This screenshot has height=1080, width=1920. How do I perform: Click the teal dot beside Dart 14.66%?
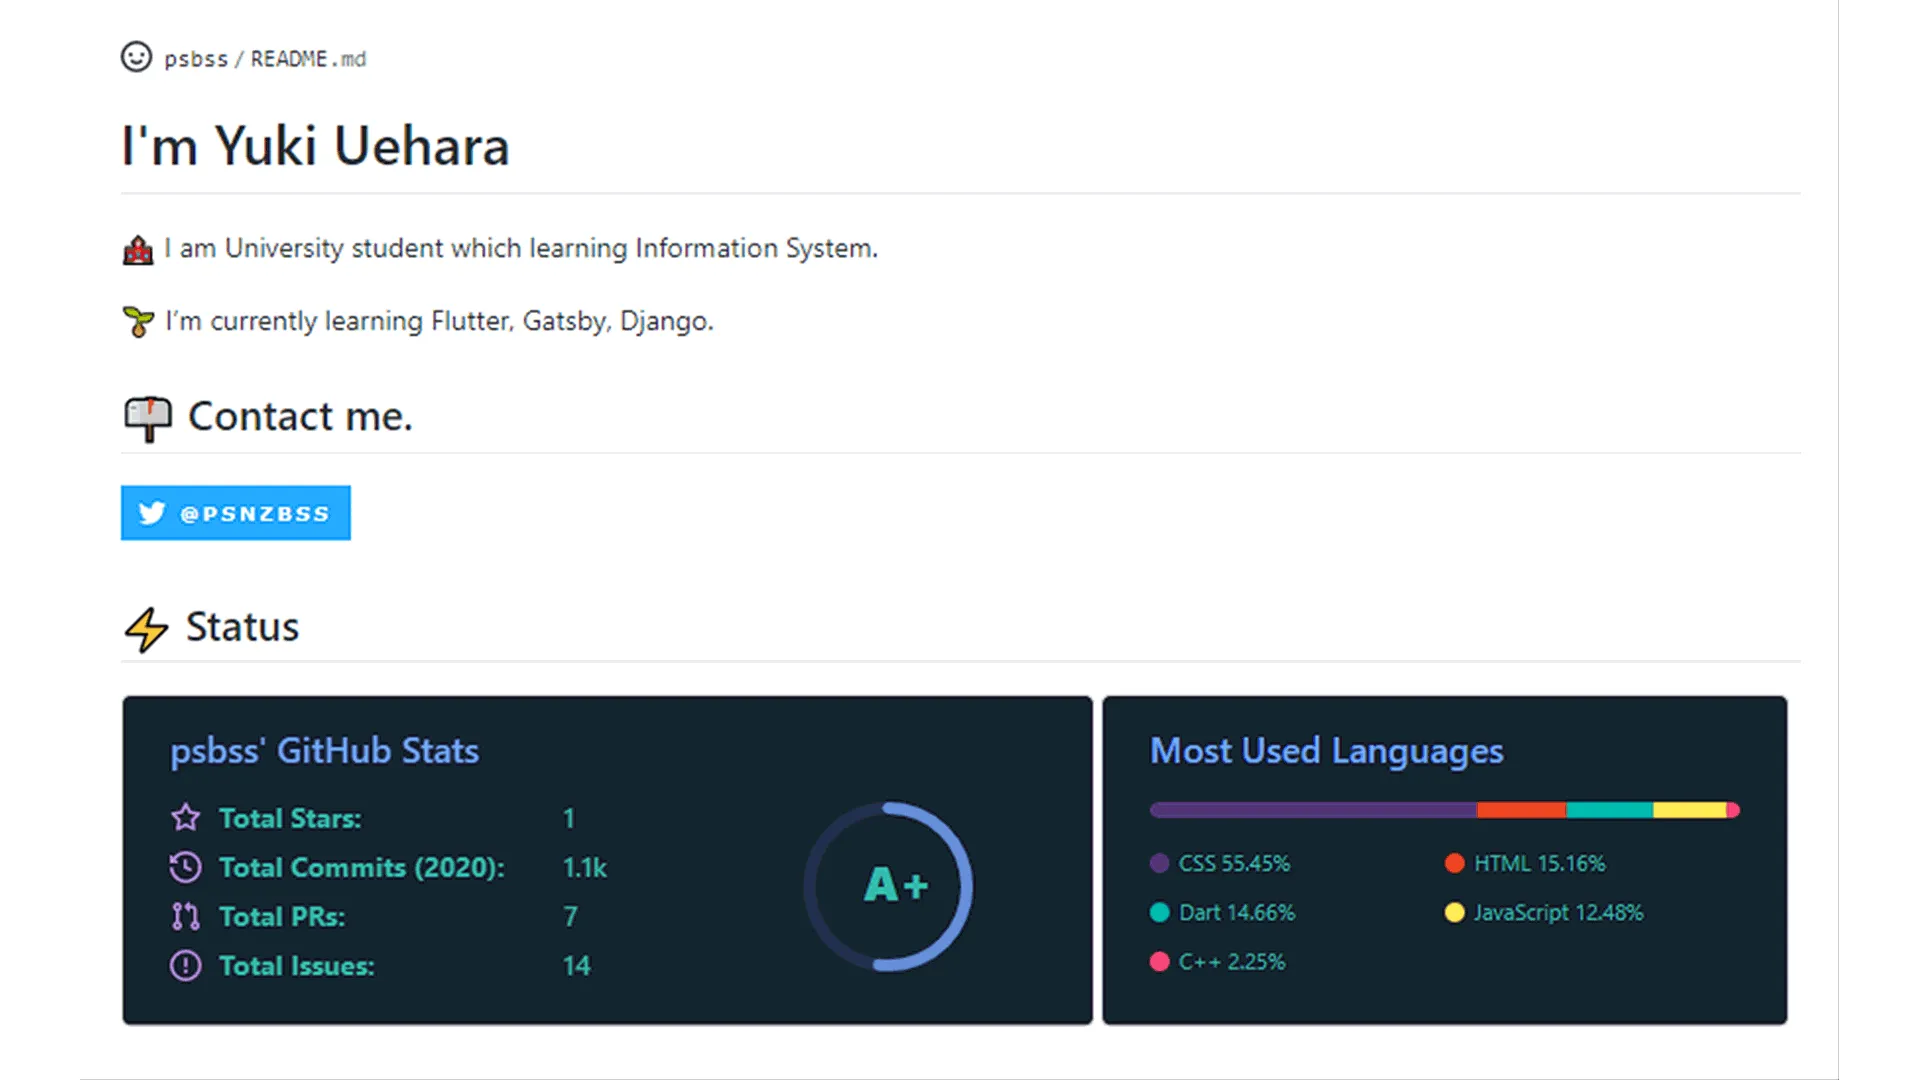click(1159, 912)
